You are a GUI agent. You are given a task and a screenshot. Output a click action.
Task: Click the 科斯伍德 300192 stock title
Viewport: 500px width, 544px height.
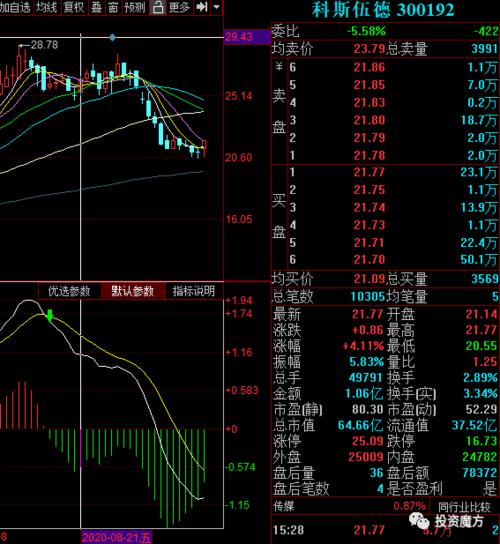click(383, 10)
